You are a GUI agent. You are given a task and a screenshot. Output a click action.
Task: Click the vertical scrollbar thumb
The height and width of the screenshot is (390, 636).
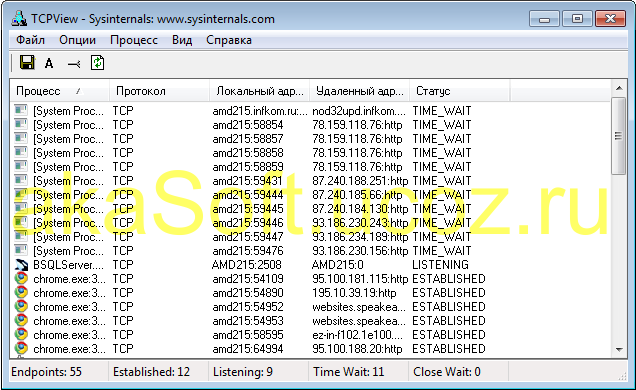coord(619,136)
